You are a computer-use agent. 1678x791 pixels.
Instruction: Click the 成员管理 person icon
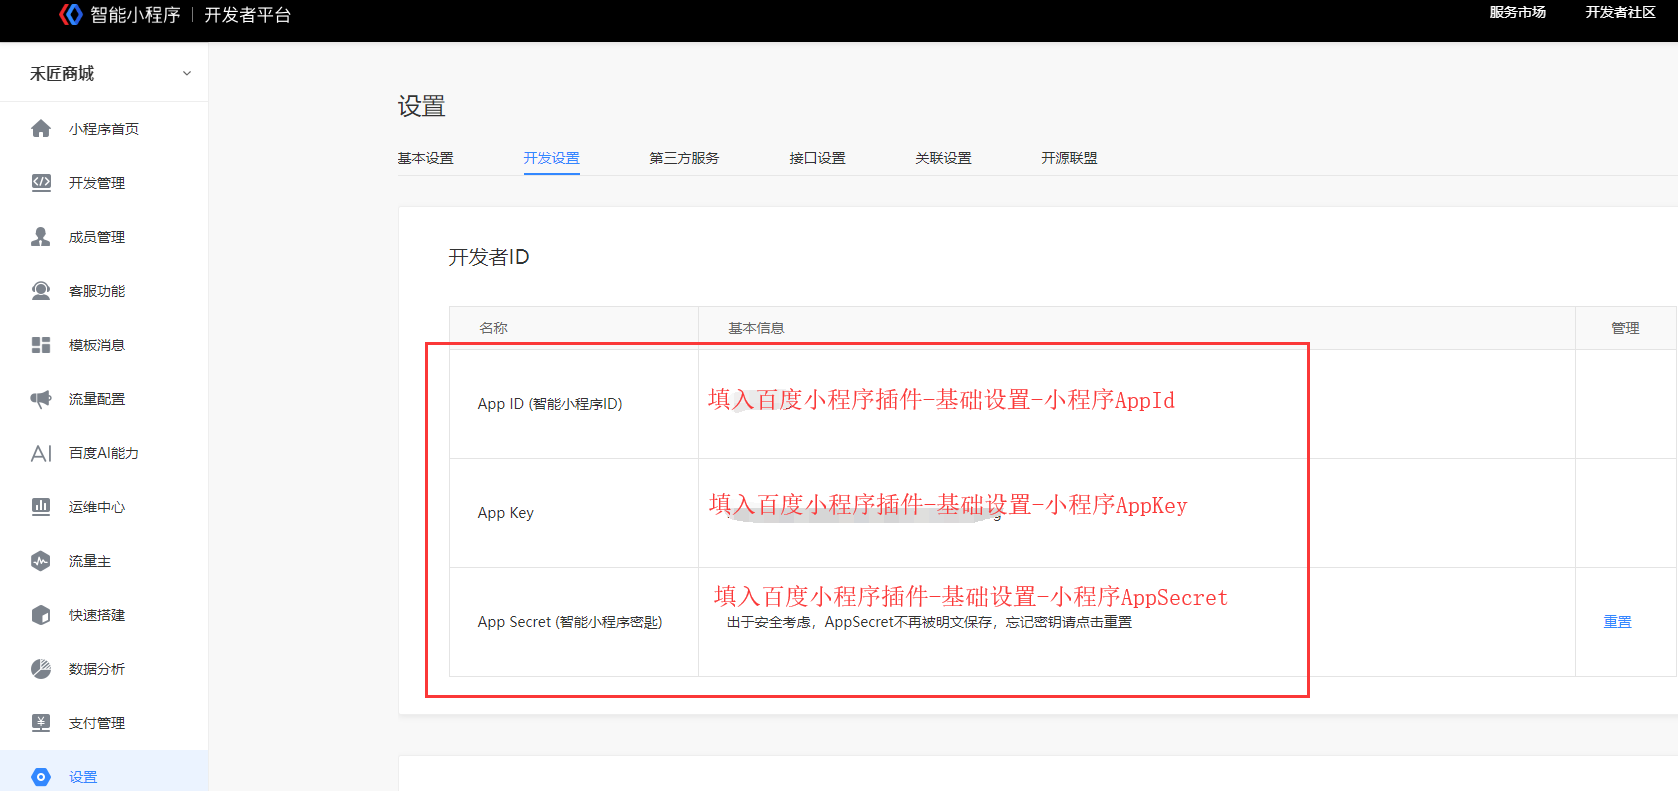(x=41, y=237)
